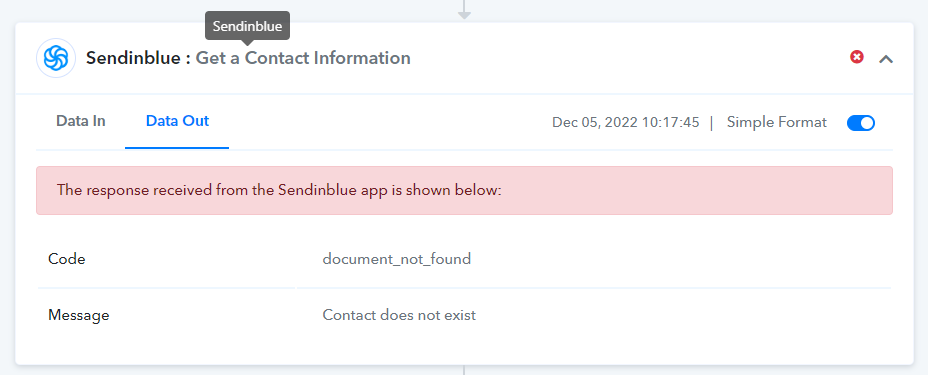Click the Simple Format label
The image size is (928, 375).
coord(776,122)
